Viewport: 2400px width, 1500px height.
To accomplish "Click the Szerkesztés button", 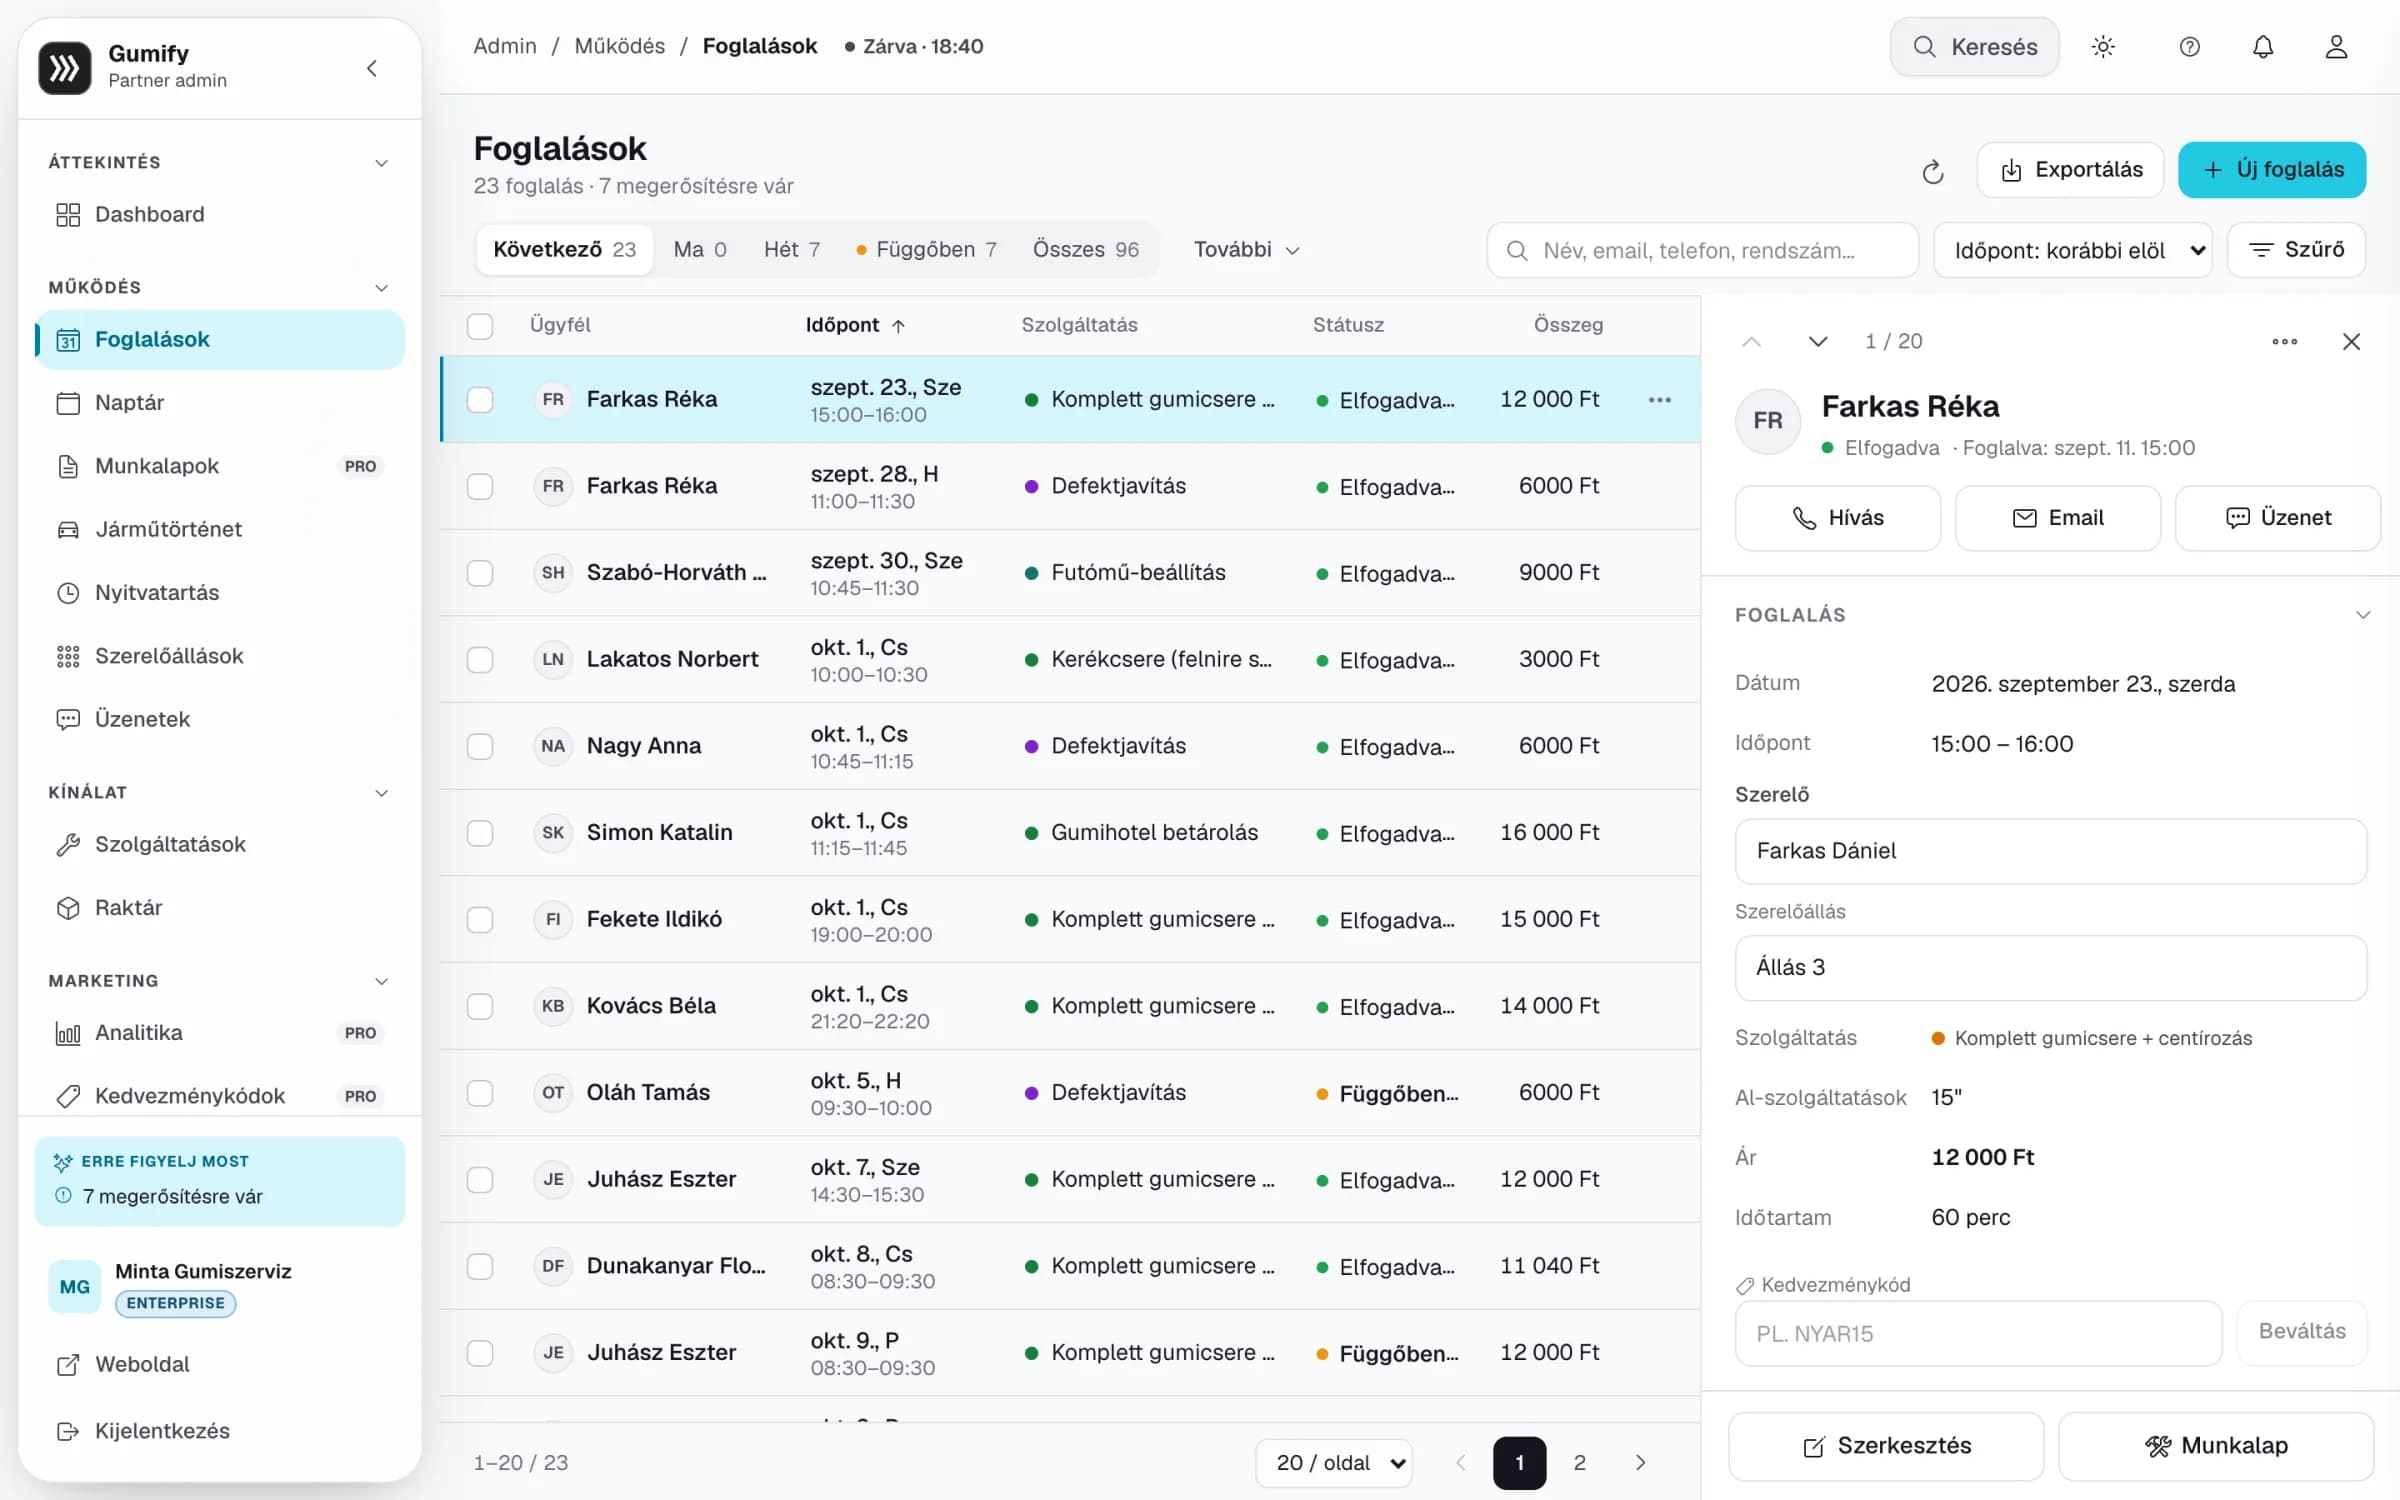I will [1886, 1446].
